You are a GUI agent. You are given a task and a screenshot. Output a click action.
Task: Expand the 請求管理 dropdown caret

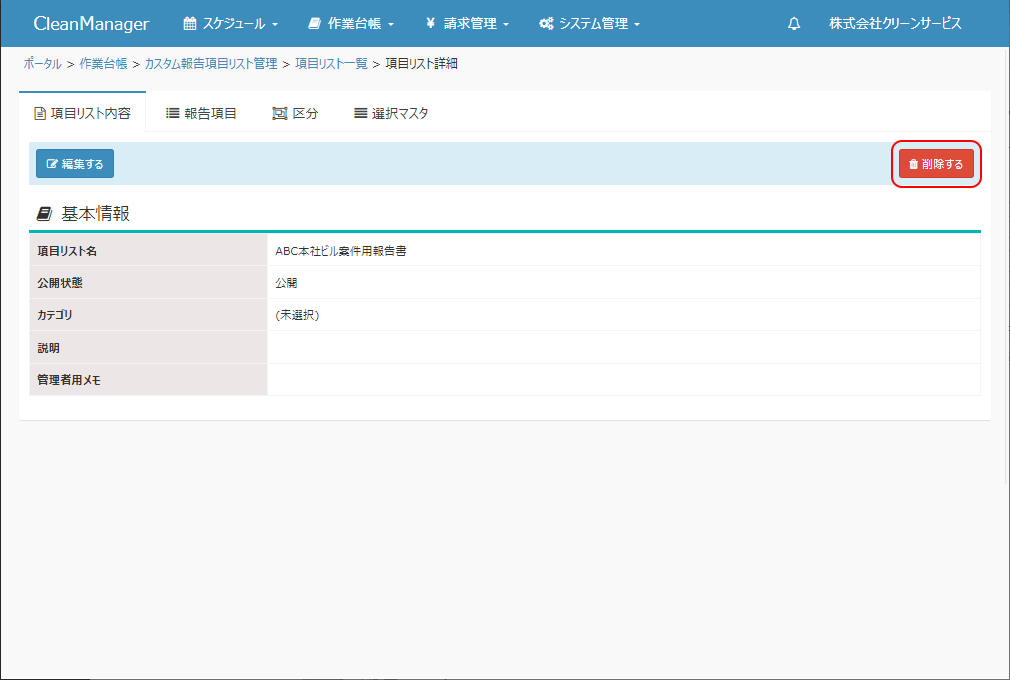click(506, 25)
